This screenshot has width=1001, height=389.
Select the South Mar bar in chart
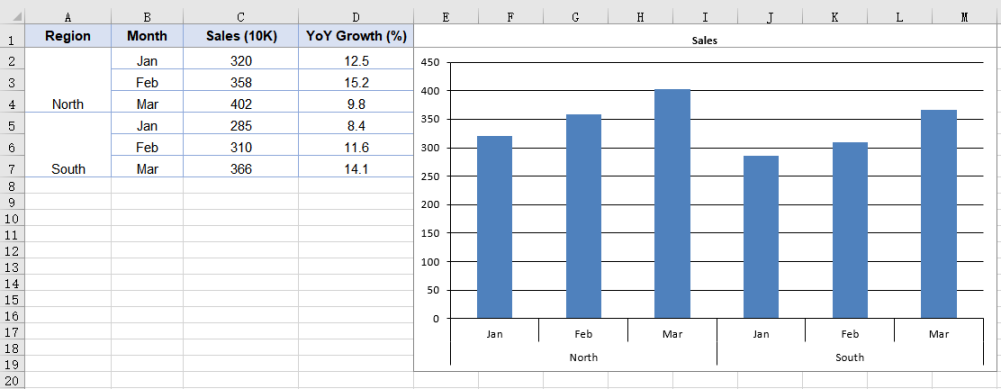[938, 214]
